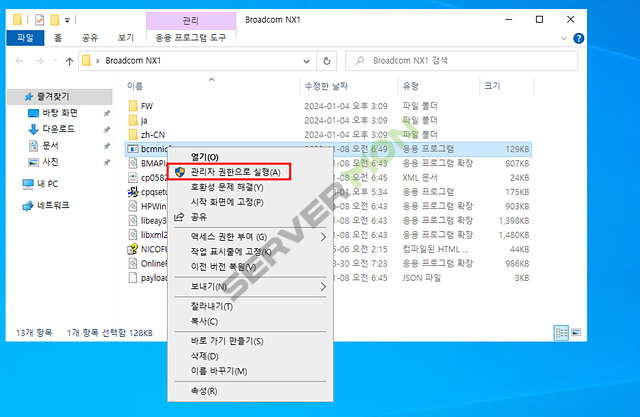Open 속성(R) properties entry
The image size is (640, 417).
pos(204,391)
